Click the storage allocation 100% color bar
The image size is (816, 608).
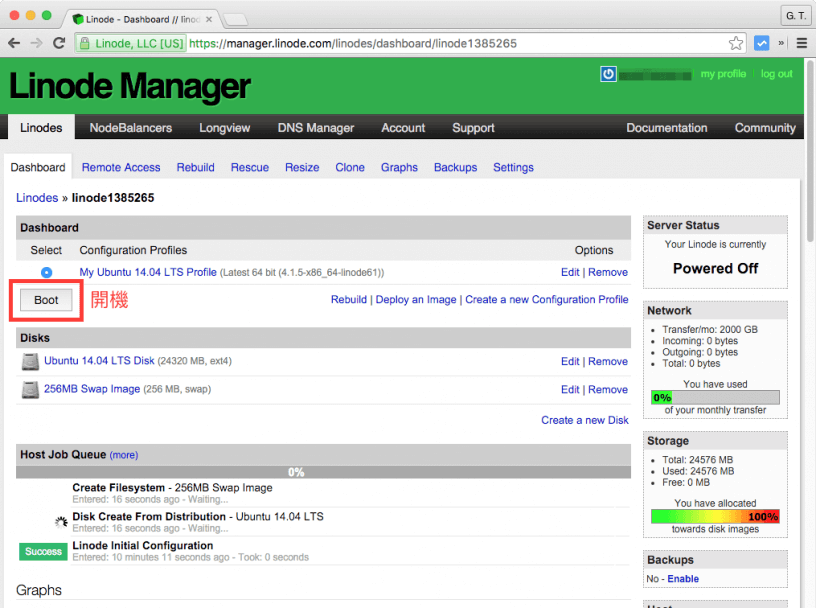click(x=714, y=517)
